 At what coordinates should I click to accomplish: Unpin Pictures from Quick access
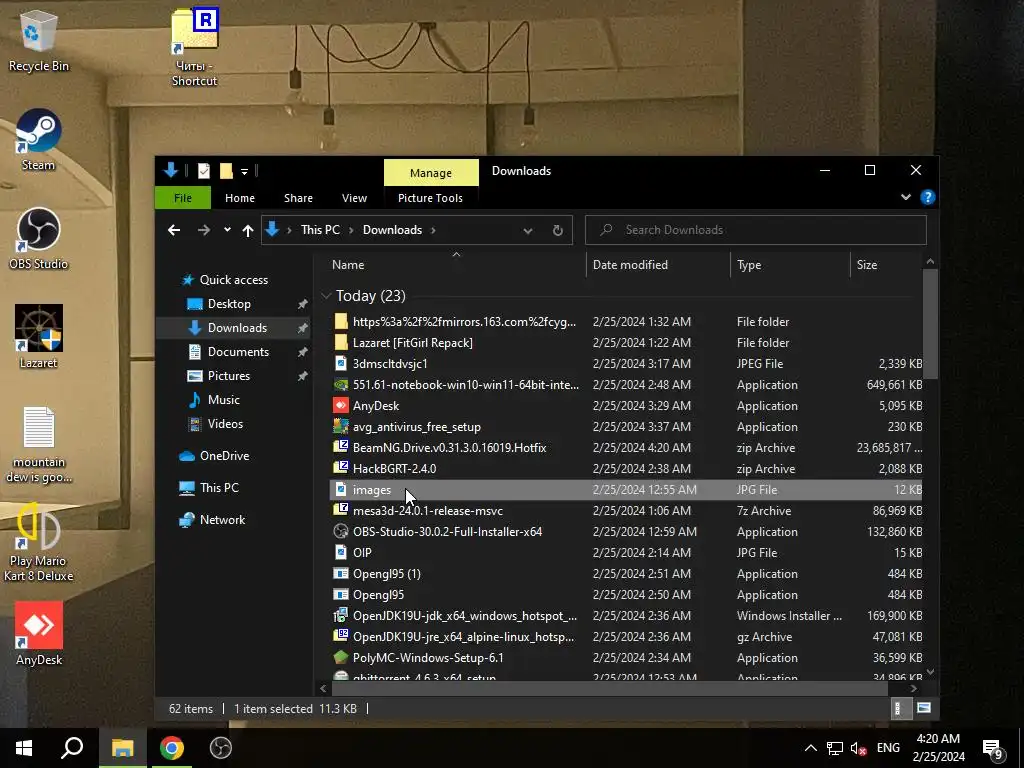(302, 376)
